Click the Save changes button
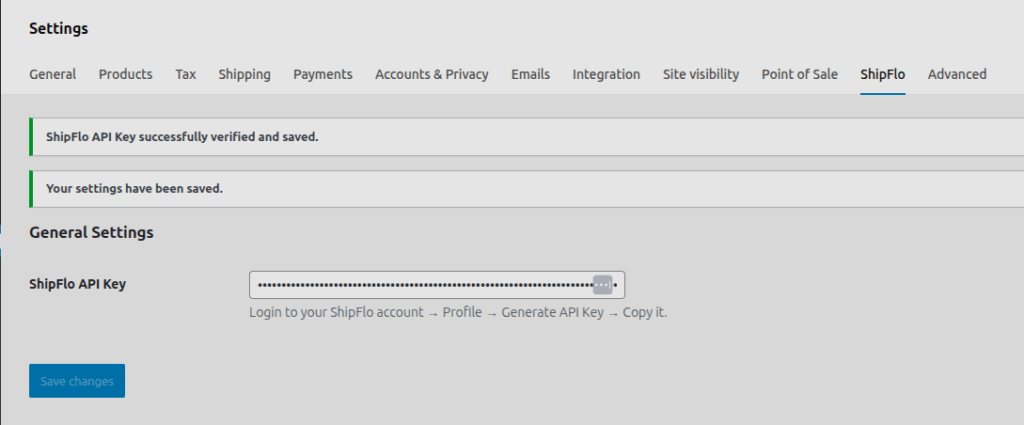This screenshot has height=425, width=1024. point(77,381)
